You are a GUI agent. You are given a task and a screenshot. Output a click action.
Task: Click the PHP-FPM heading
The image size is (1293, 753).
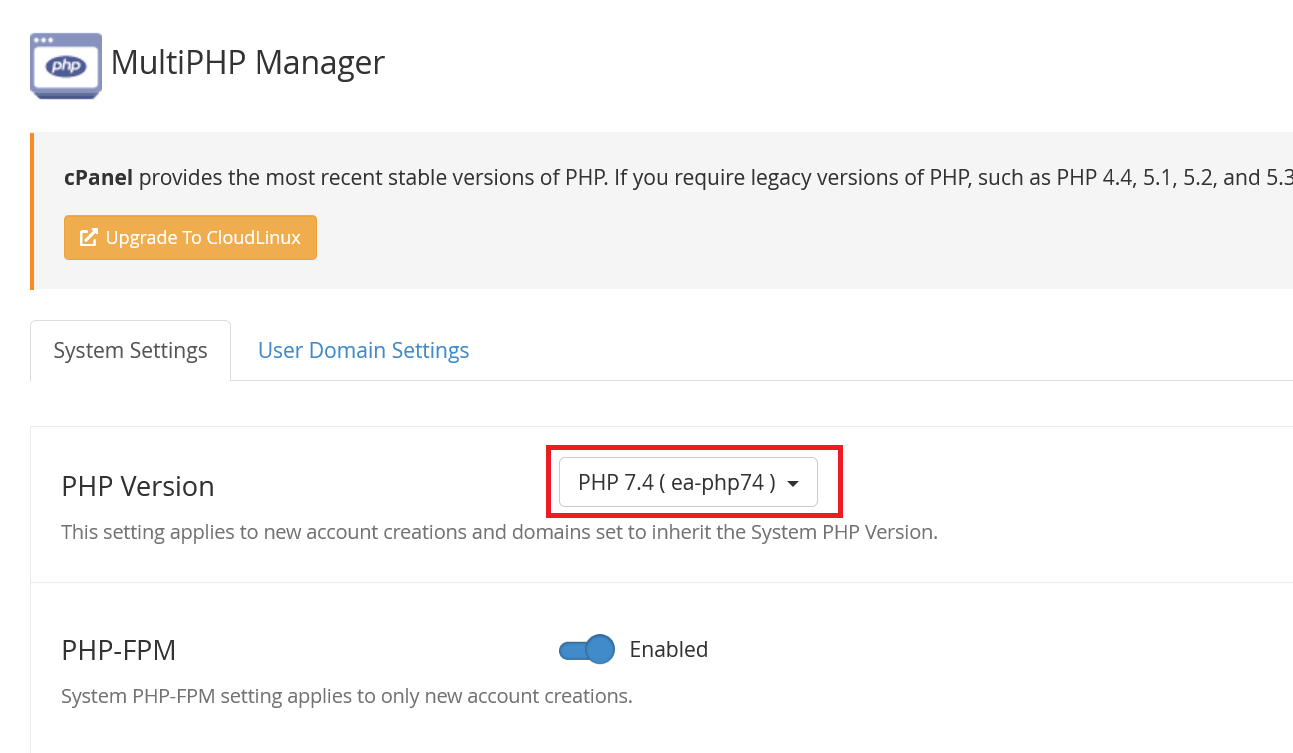119,650
